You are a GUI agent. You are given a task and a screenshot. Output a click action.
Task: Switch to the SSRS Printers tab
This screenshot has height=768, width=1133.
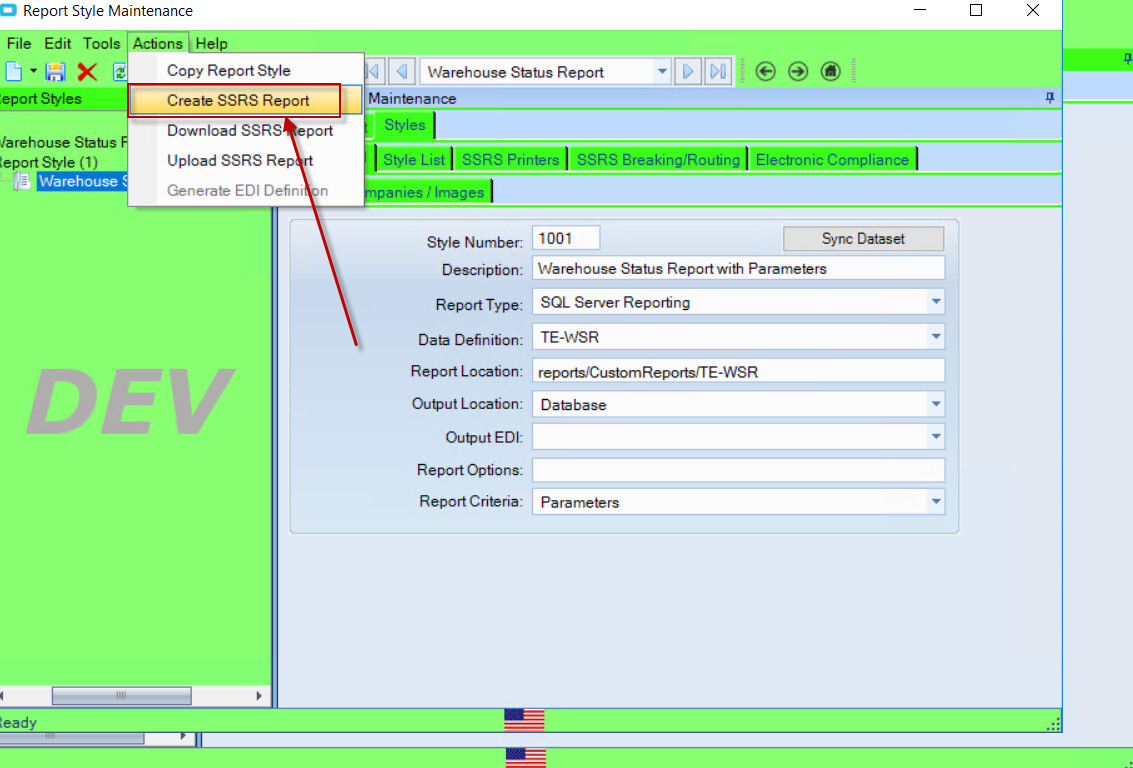point(510,160)
